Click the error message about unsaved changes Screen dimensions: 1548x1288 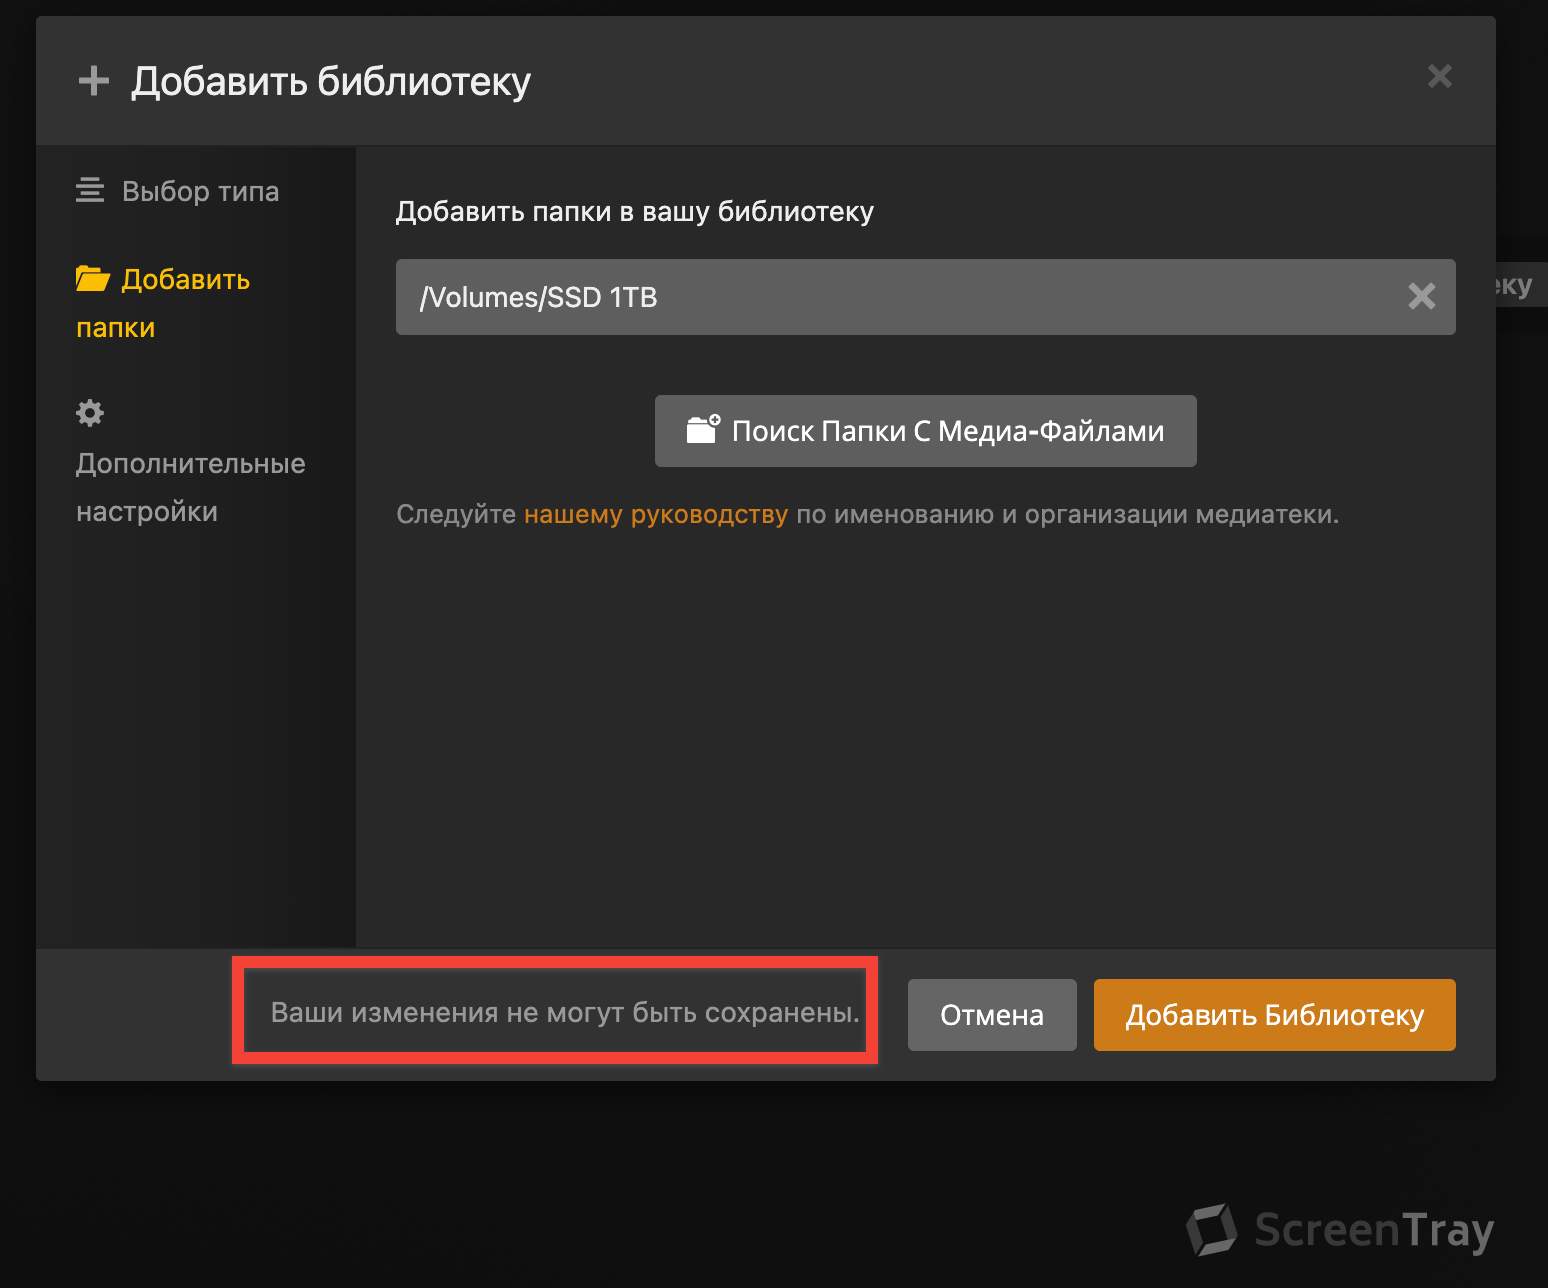565,1012
